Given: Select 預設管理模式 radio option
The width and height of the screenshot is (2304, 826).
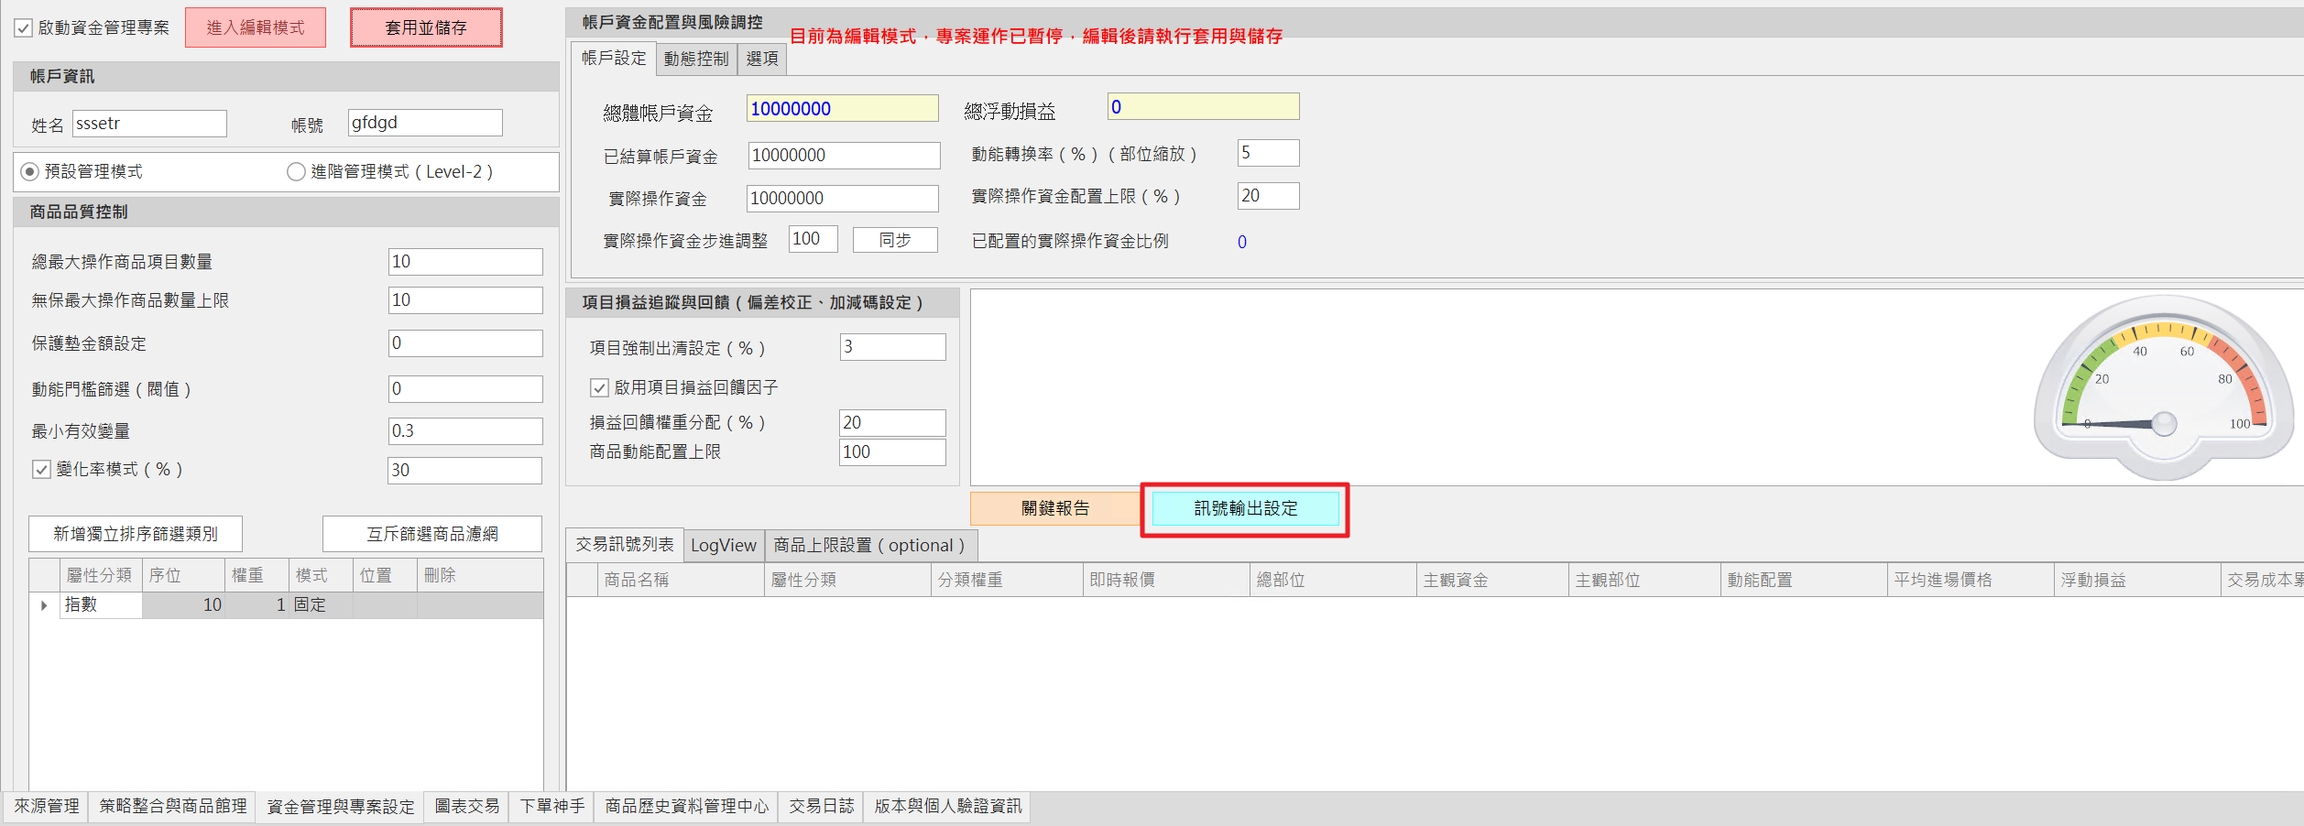Looking at the screenshot, I should coord(30,172).
